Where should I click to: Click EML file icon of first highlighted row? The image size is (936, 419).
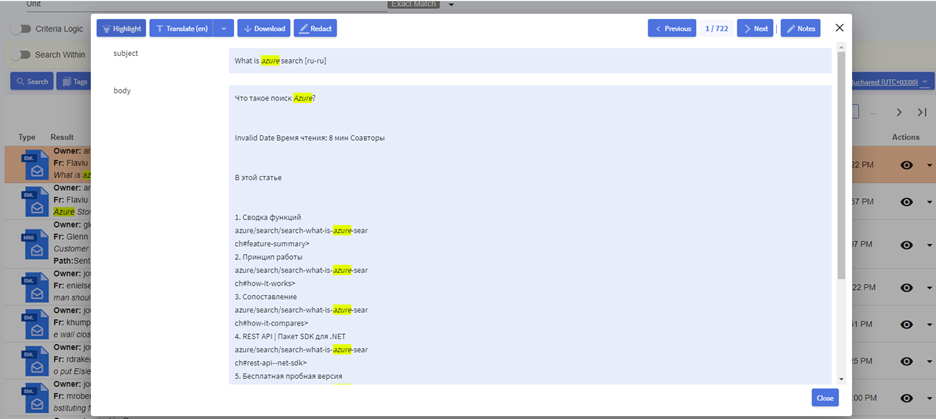click(x=36, y=165)
